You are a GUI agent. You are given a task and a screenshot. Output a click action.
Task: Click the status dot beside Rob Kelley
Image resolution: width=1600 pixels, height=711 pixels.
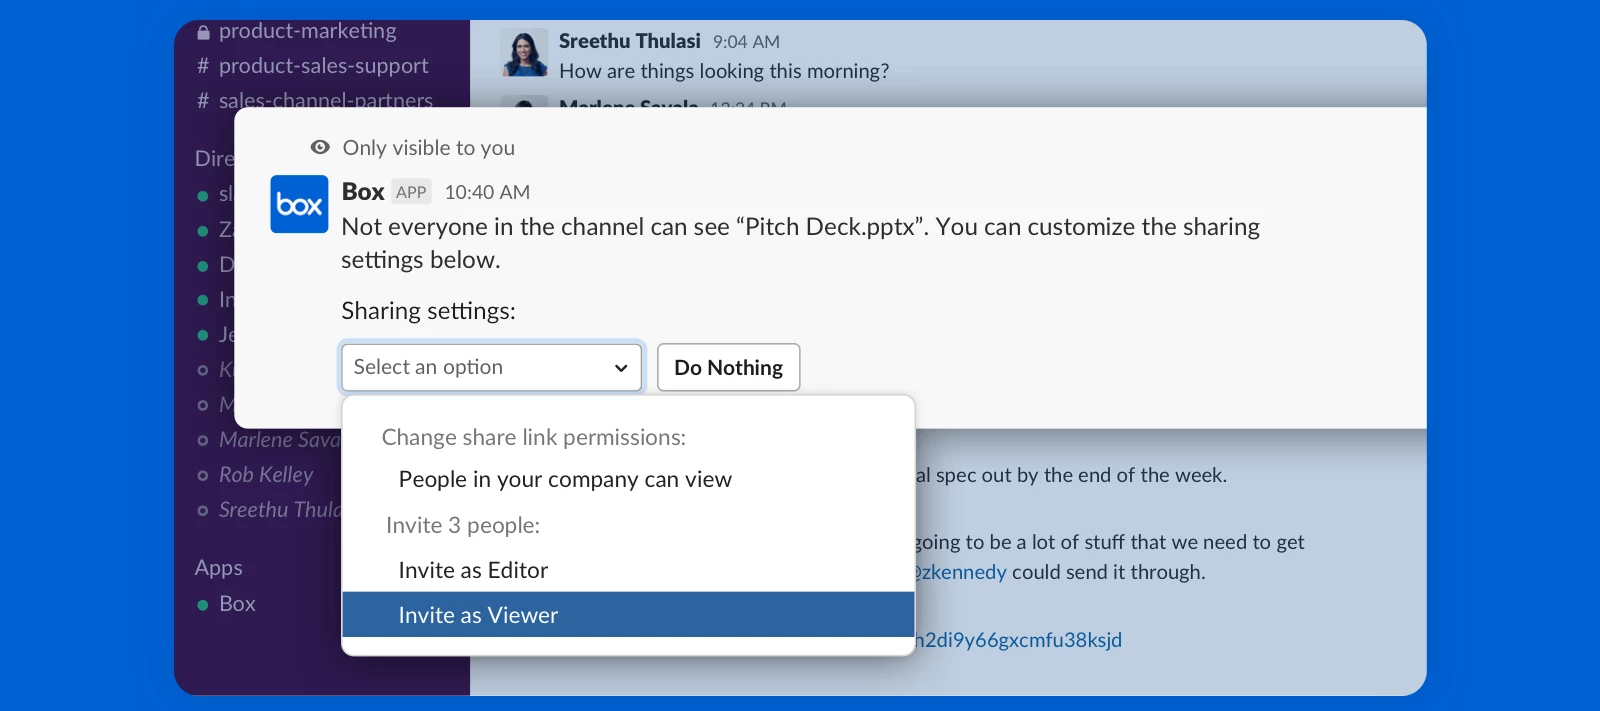tap(203, 476)
